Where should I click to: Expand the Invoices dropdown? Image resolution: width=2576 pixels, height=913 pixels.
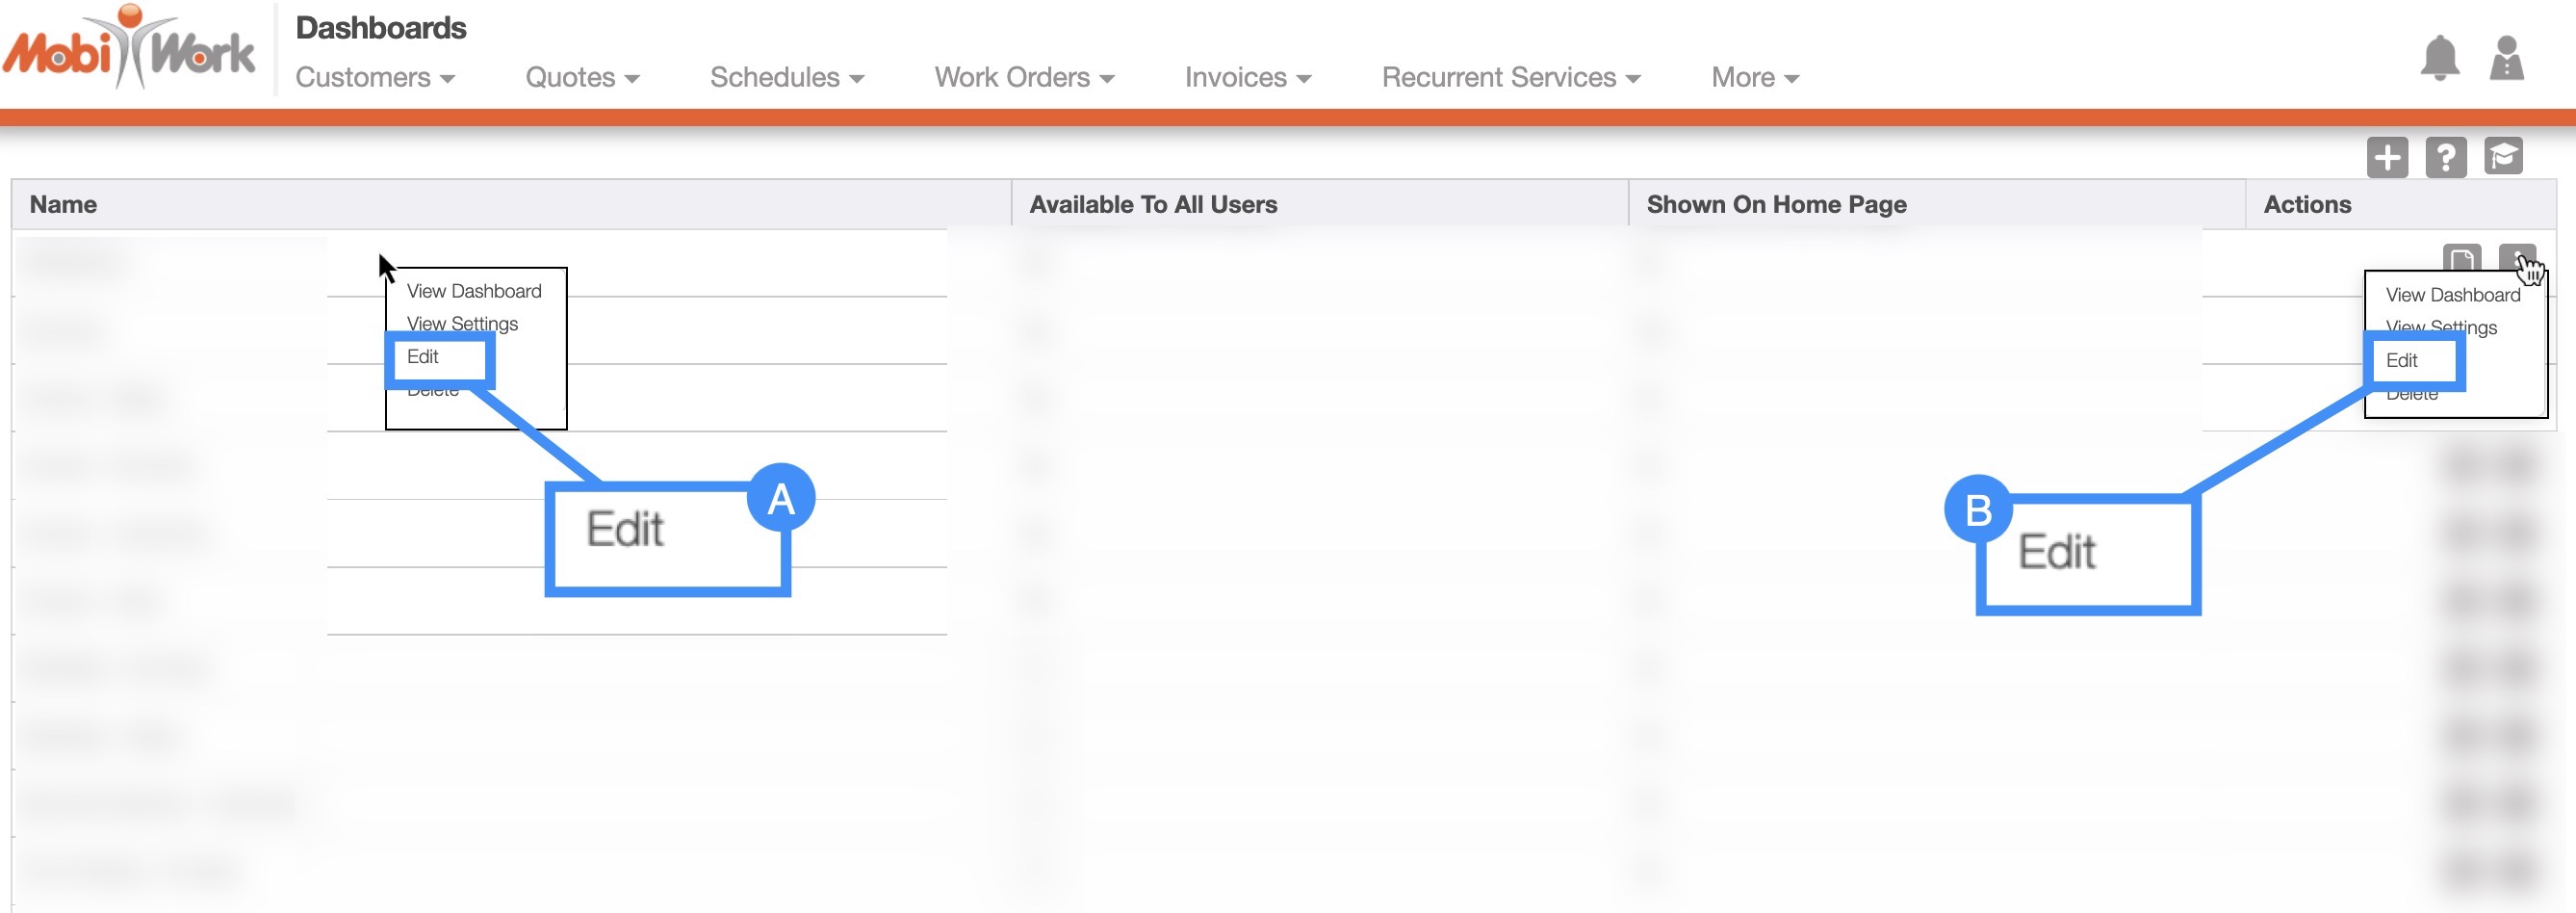(x=1247, y=77)
